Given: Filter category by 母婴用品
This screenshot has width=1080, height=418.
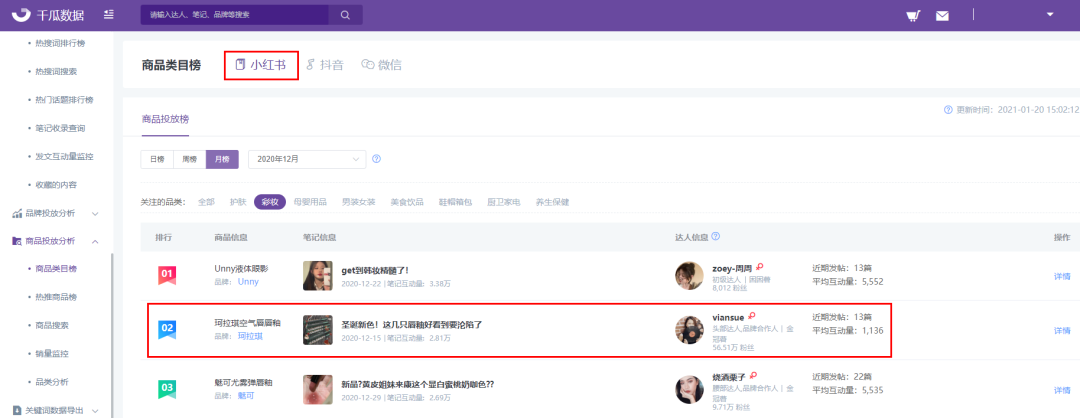Looking at the screenshot, I should click(x=310, y=202).
